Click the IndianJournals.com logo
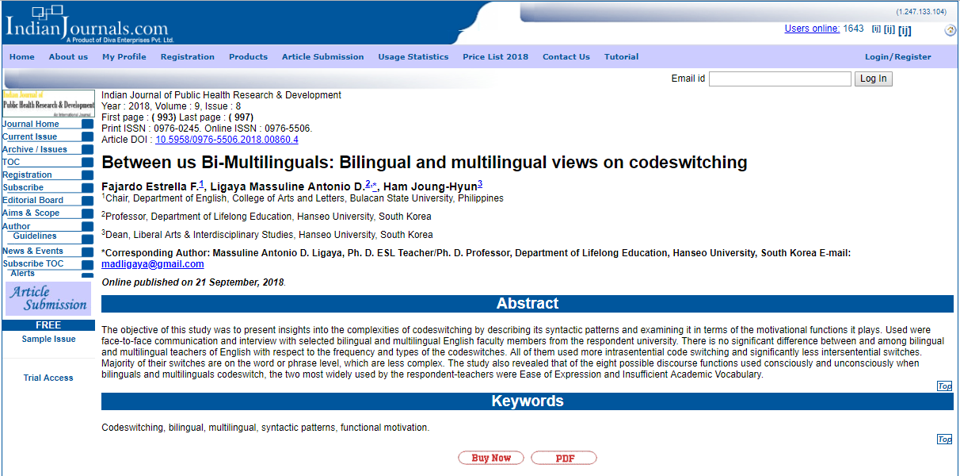 tap(89, 23)
